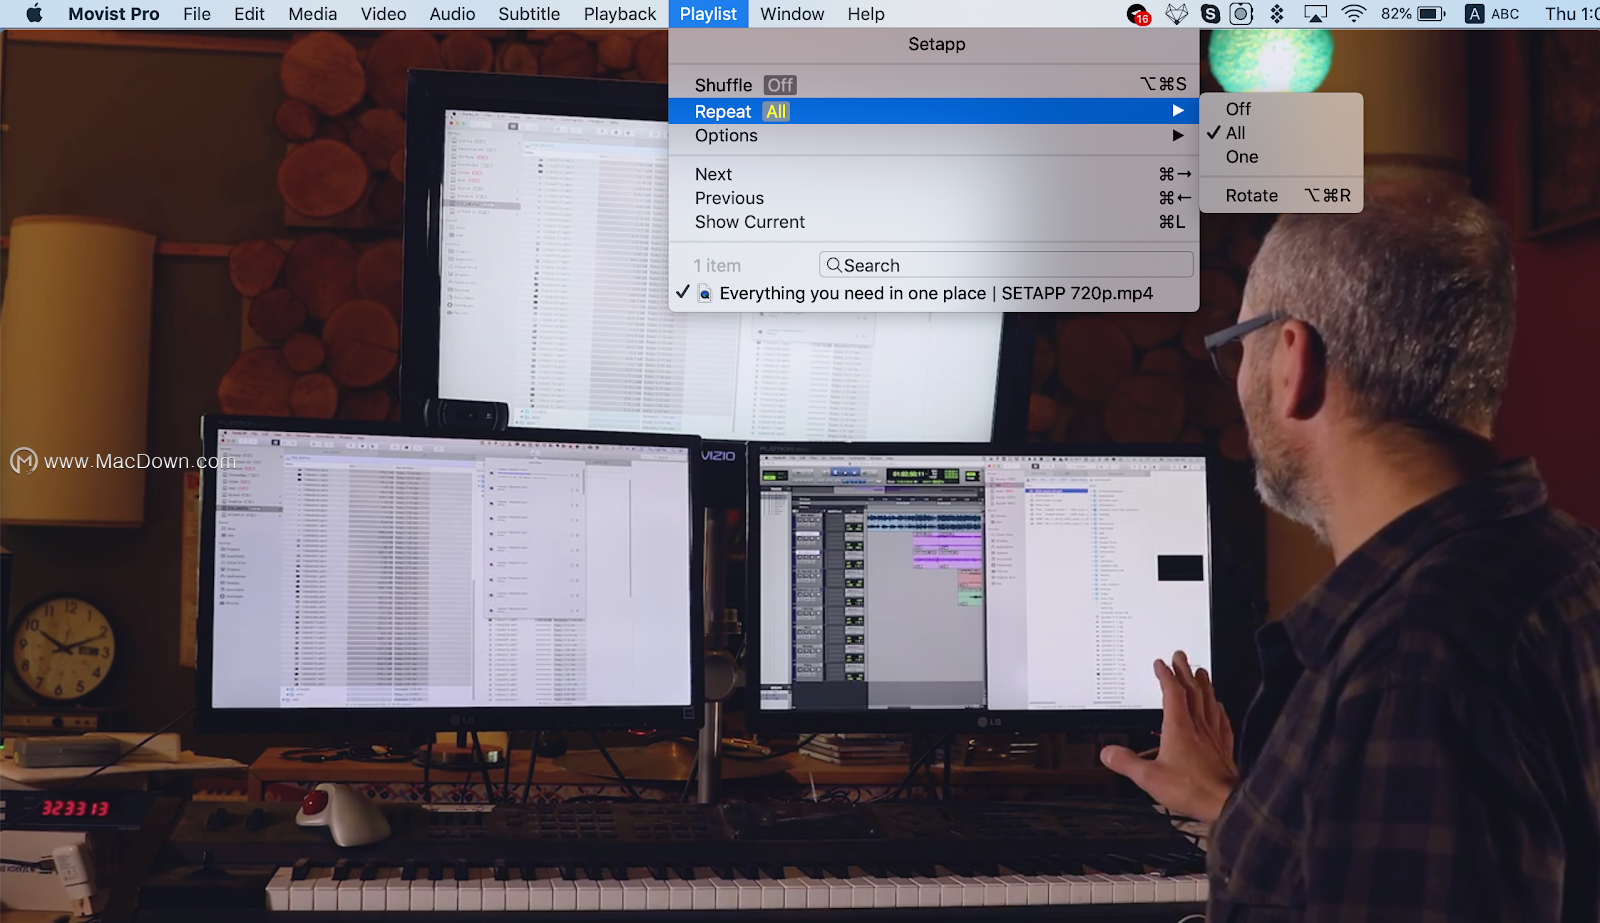
Task: Choose Show Current playlist item
Action: (934, 222)
